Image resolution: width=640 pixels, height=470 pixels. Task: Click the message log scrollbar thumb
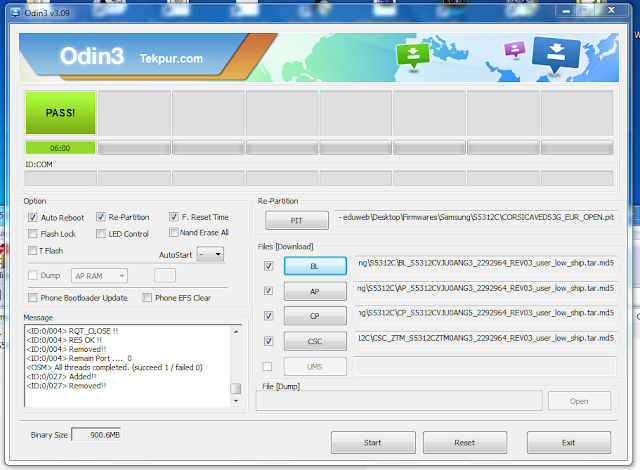click(236, 388)
